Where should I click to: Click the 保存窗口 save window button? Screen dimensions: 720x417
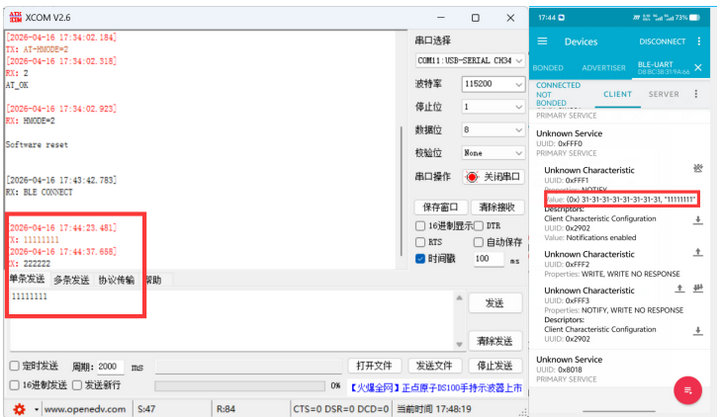440,207
